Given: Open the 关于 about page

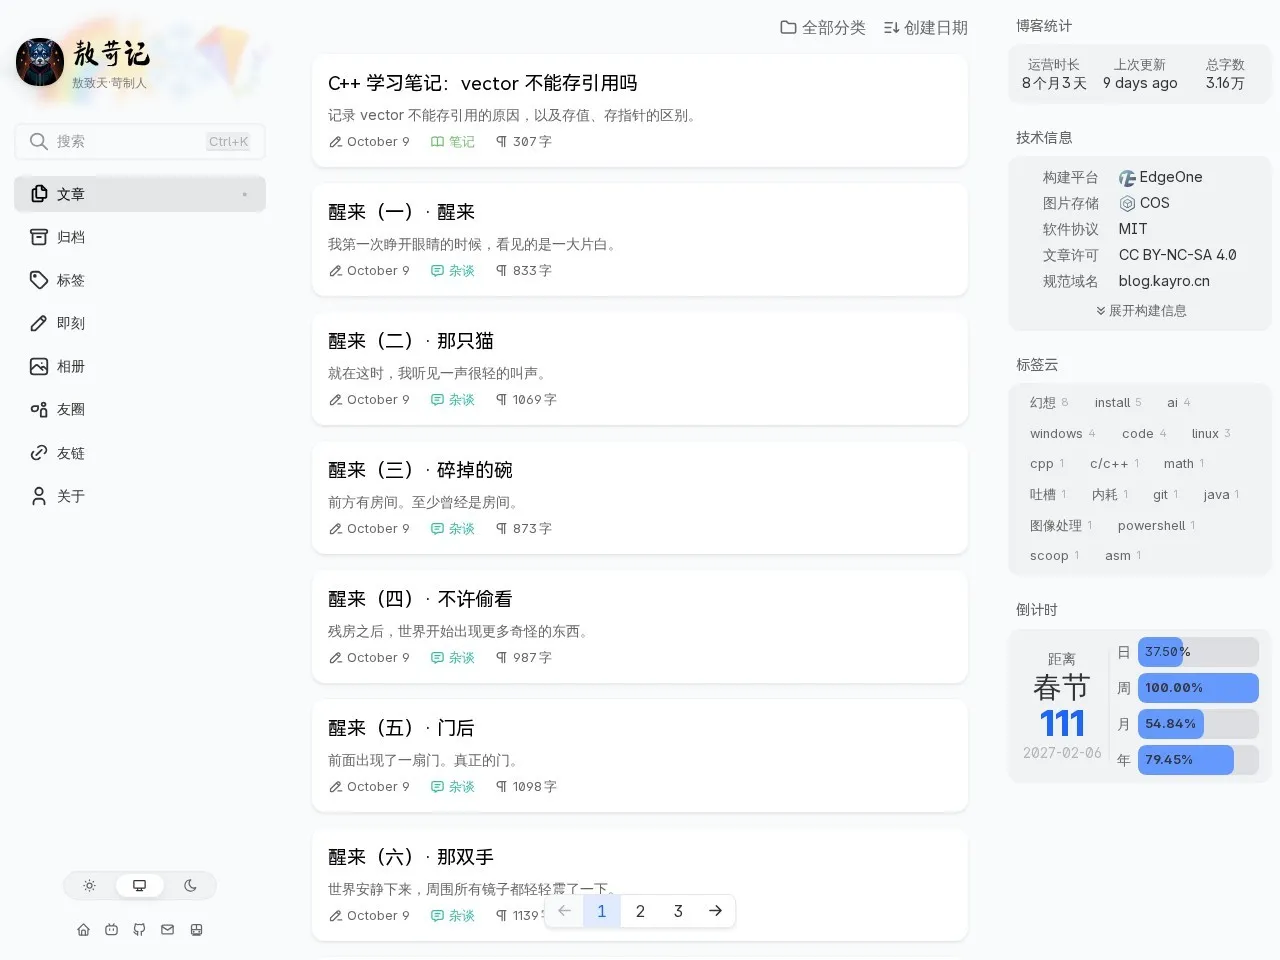Looking at the screenshot, I should click(x=140, y=496).
